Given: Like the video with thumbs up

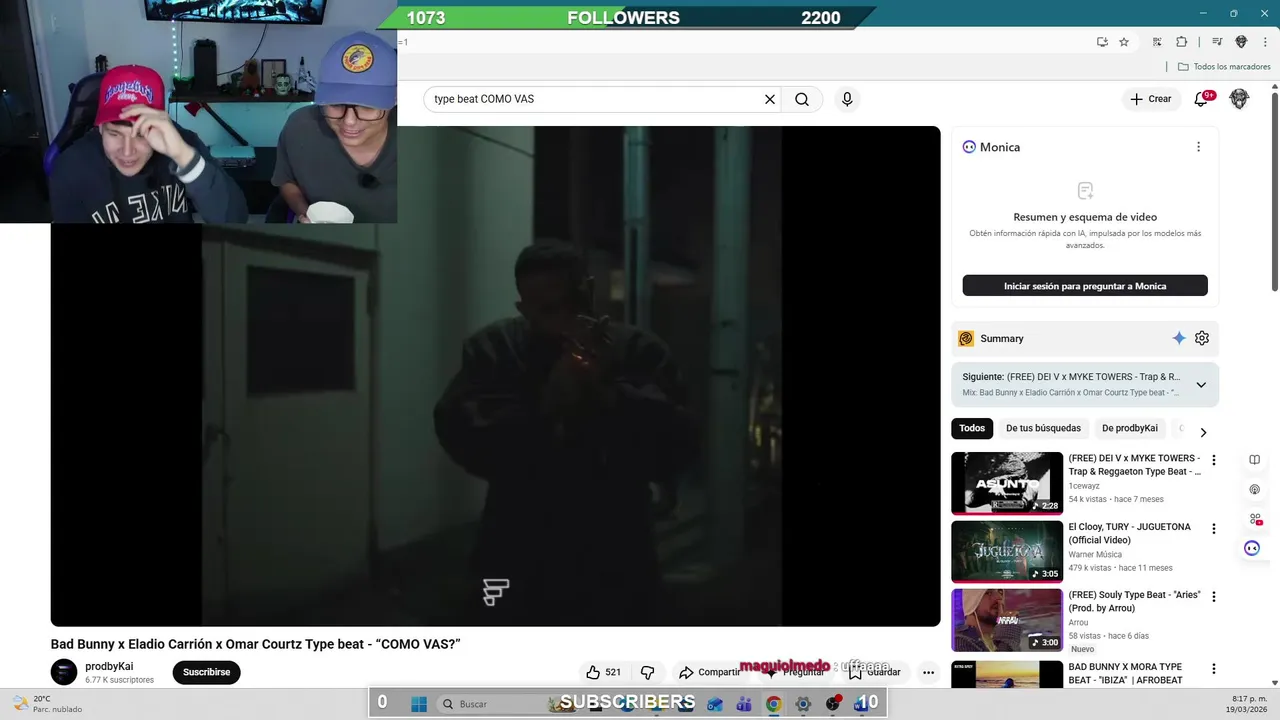Looking at the screenshot, I should coord(605,672).
